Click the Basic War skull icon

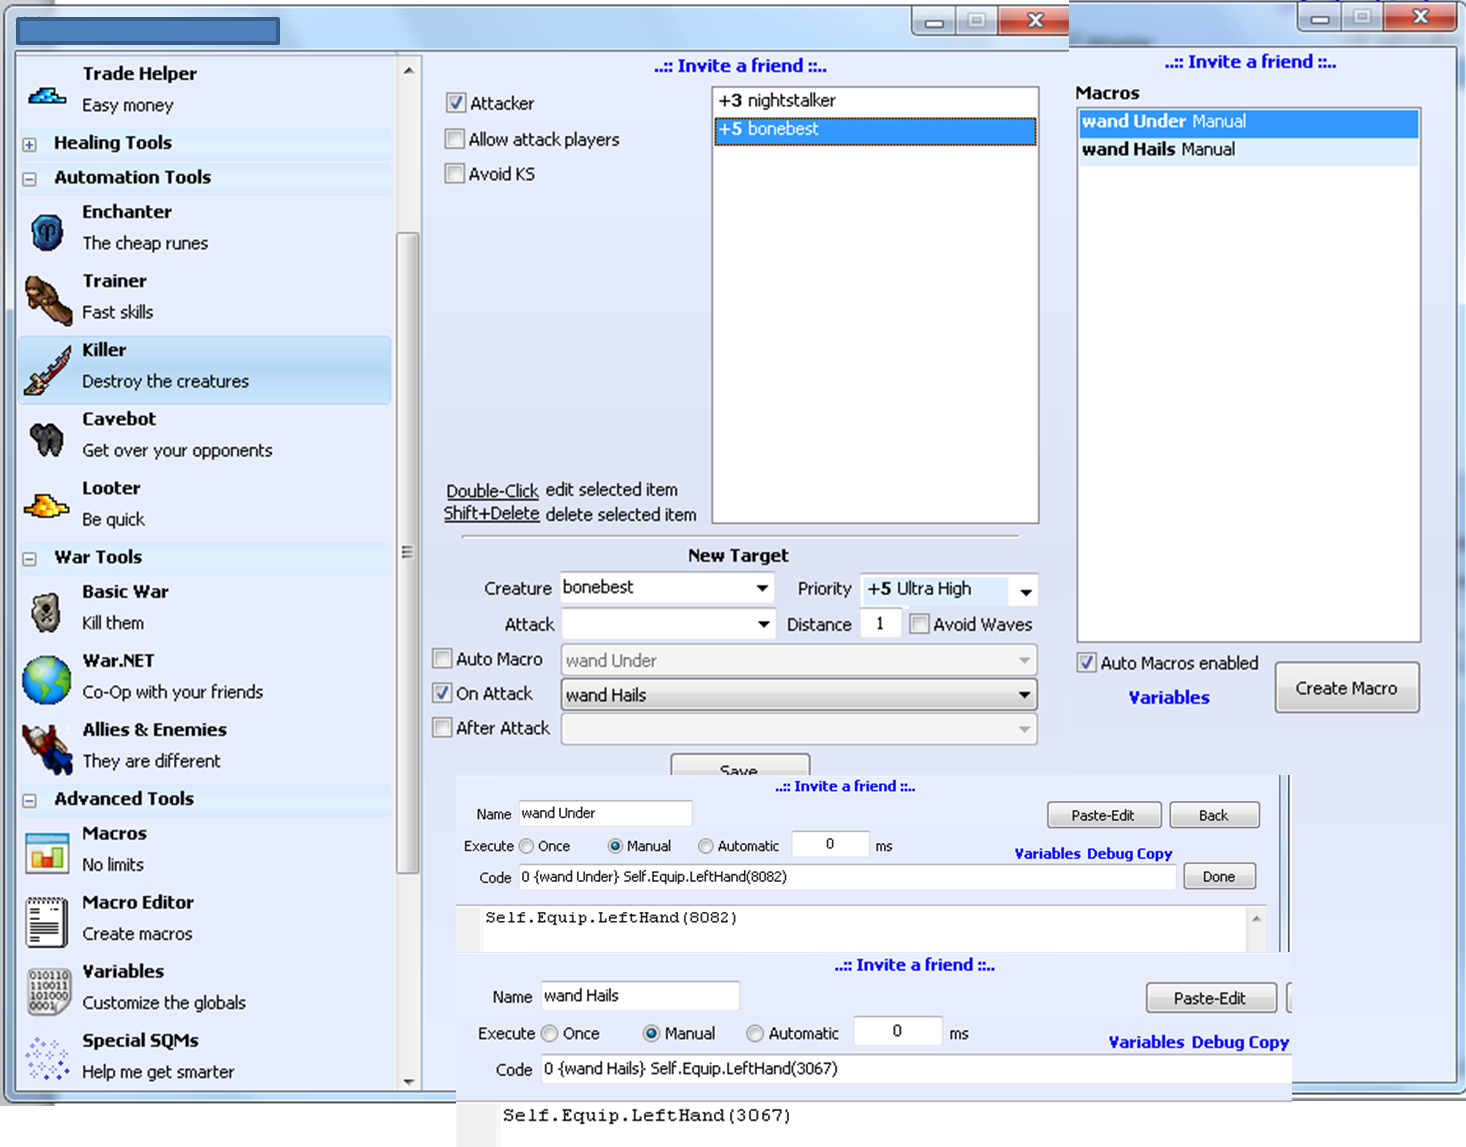click(47, 611)
